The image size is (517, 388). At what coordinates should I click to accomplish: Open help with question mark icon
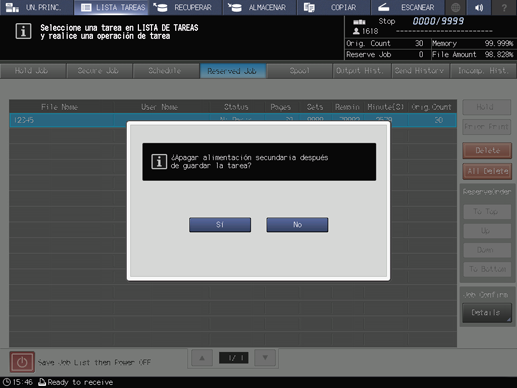[x=504, y=7]
